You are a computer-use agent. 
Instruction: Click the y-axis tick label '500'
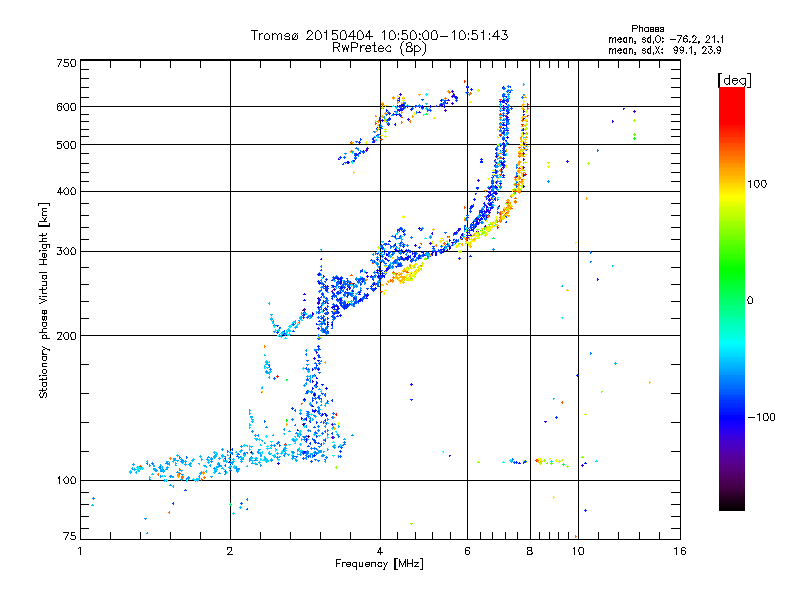pos(66,145)
